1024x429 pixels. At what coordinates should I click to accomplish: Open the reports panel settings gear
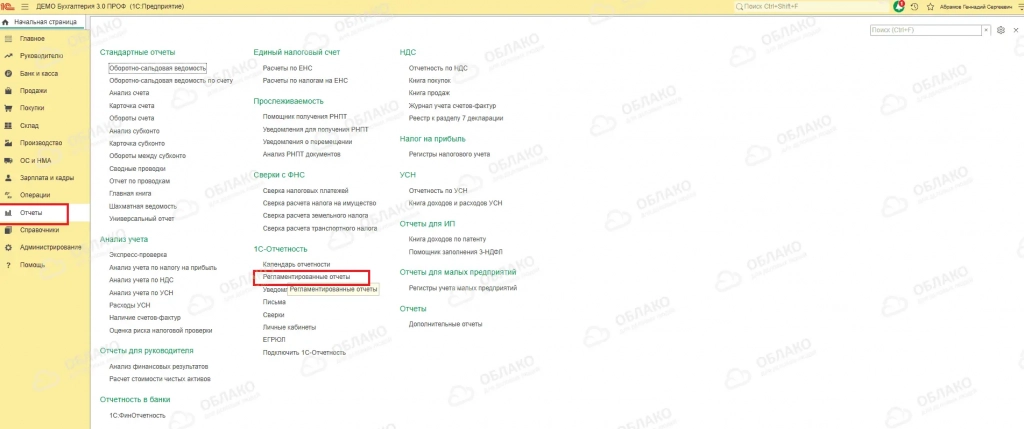tap(1000, 30)
